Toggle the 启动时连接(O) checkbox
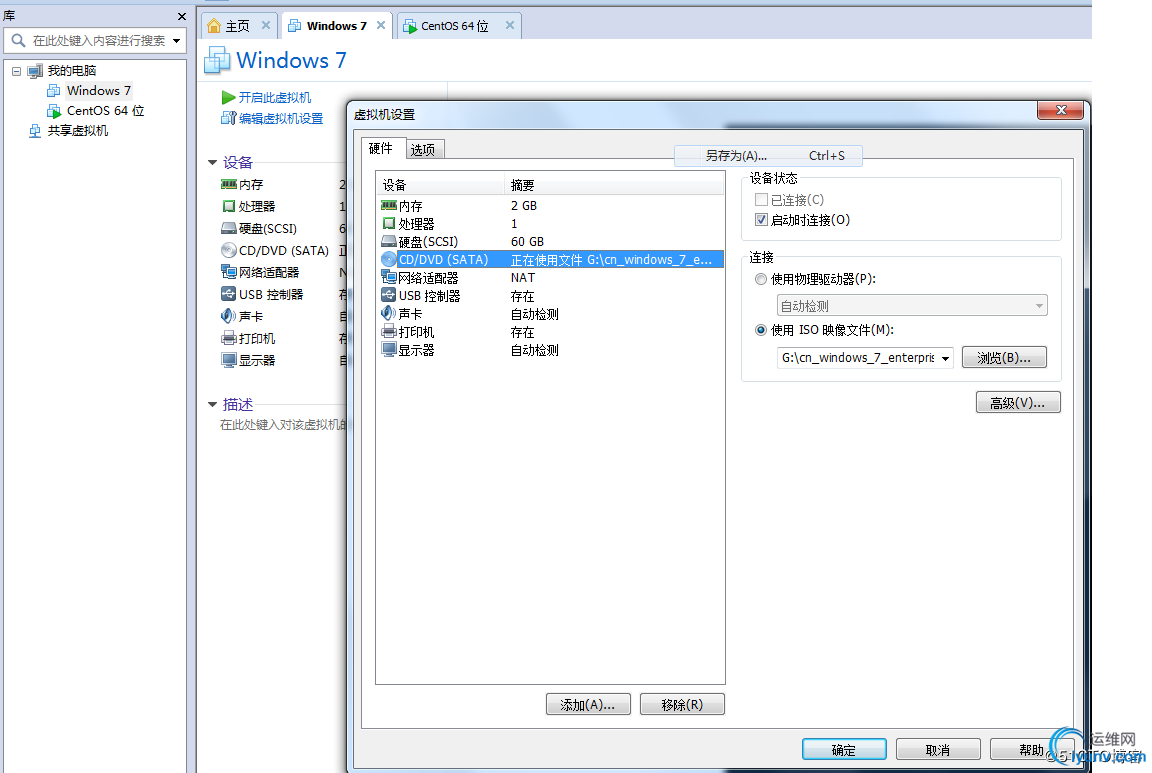The width and height of the screenshot is (1152, 773). tap(761, 220)
